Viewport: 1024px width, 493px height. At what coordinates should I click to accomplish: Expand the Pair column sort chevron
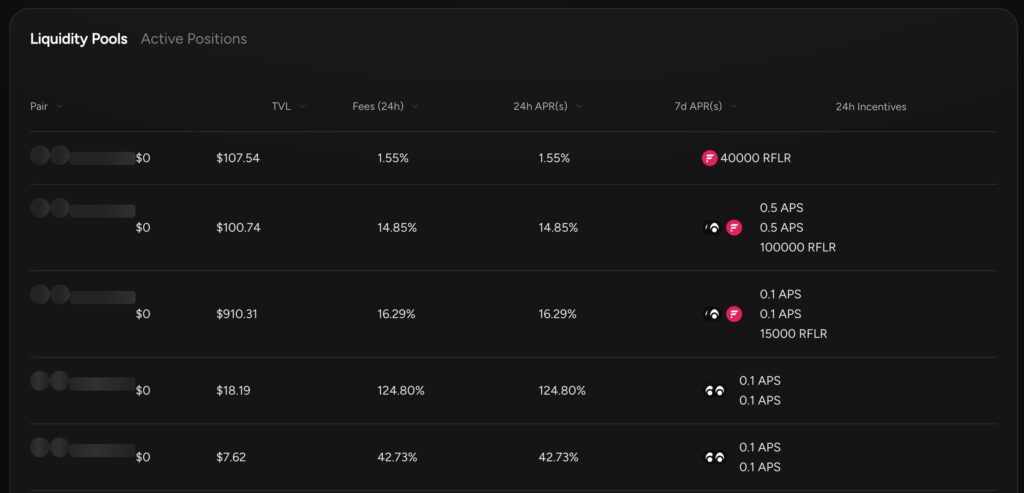tap(60, 106)
